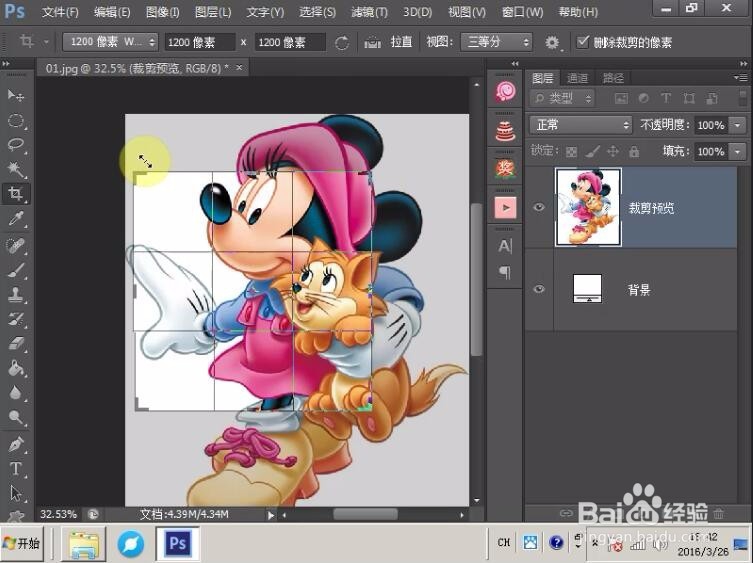Open the Paragraph panel icon
The width and height of the screenshot is (753, 563).
505,272
